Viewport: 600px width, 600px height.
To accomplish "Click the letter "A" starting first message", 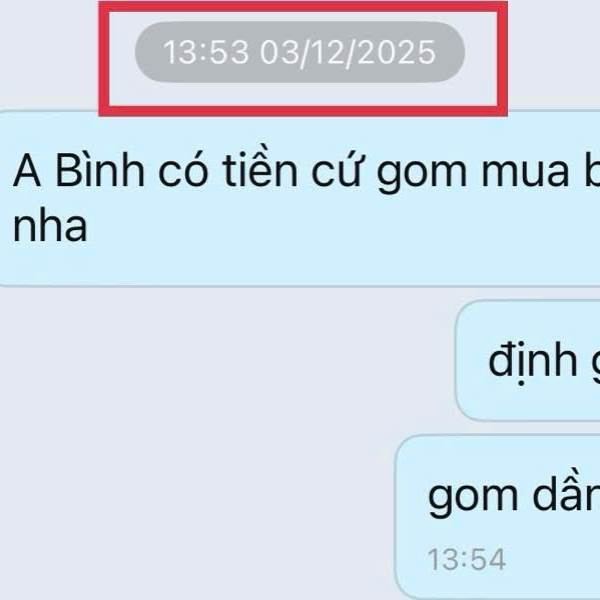I will click(27, 170).
